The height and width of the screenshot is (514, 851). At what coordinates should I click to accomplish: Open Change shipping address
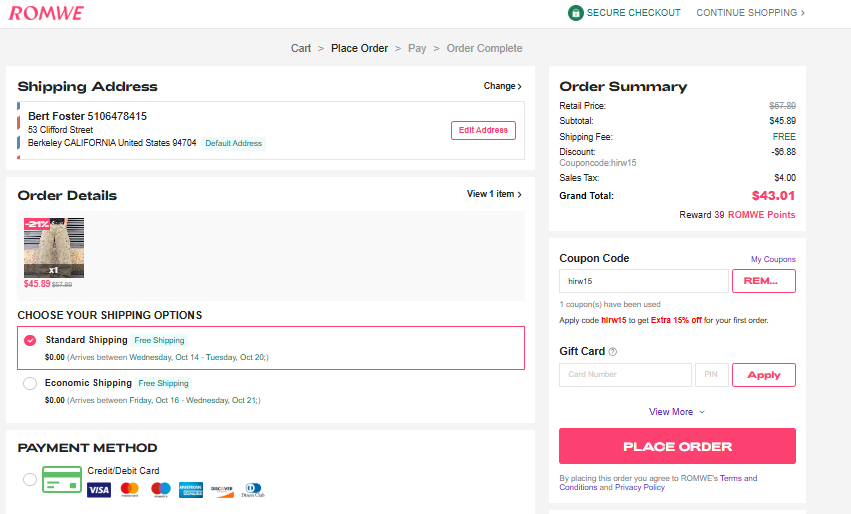click(503, 86)
